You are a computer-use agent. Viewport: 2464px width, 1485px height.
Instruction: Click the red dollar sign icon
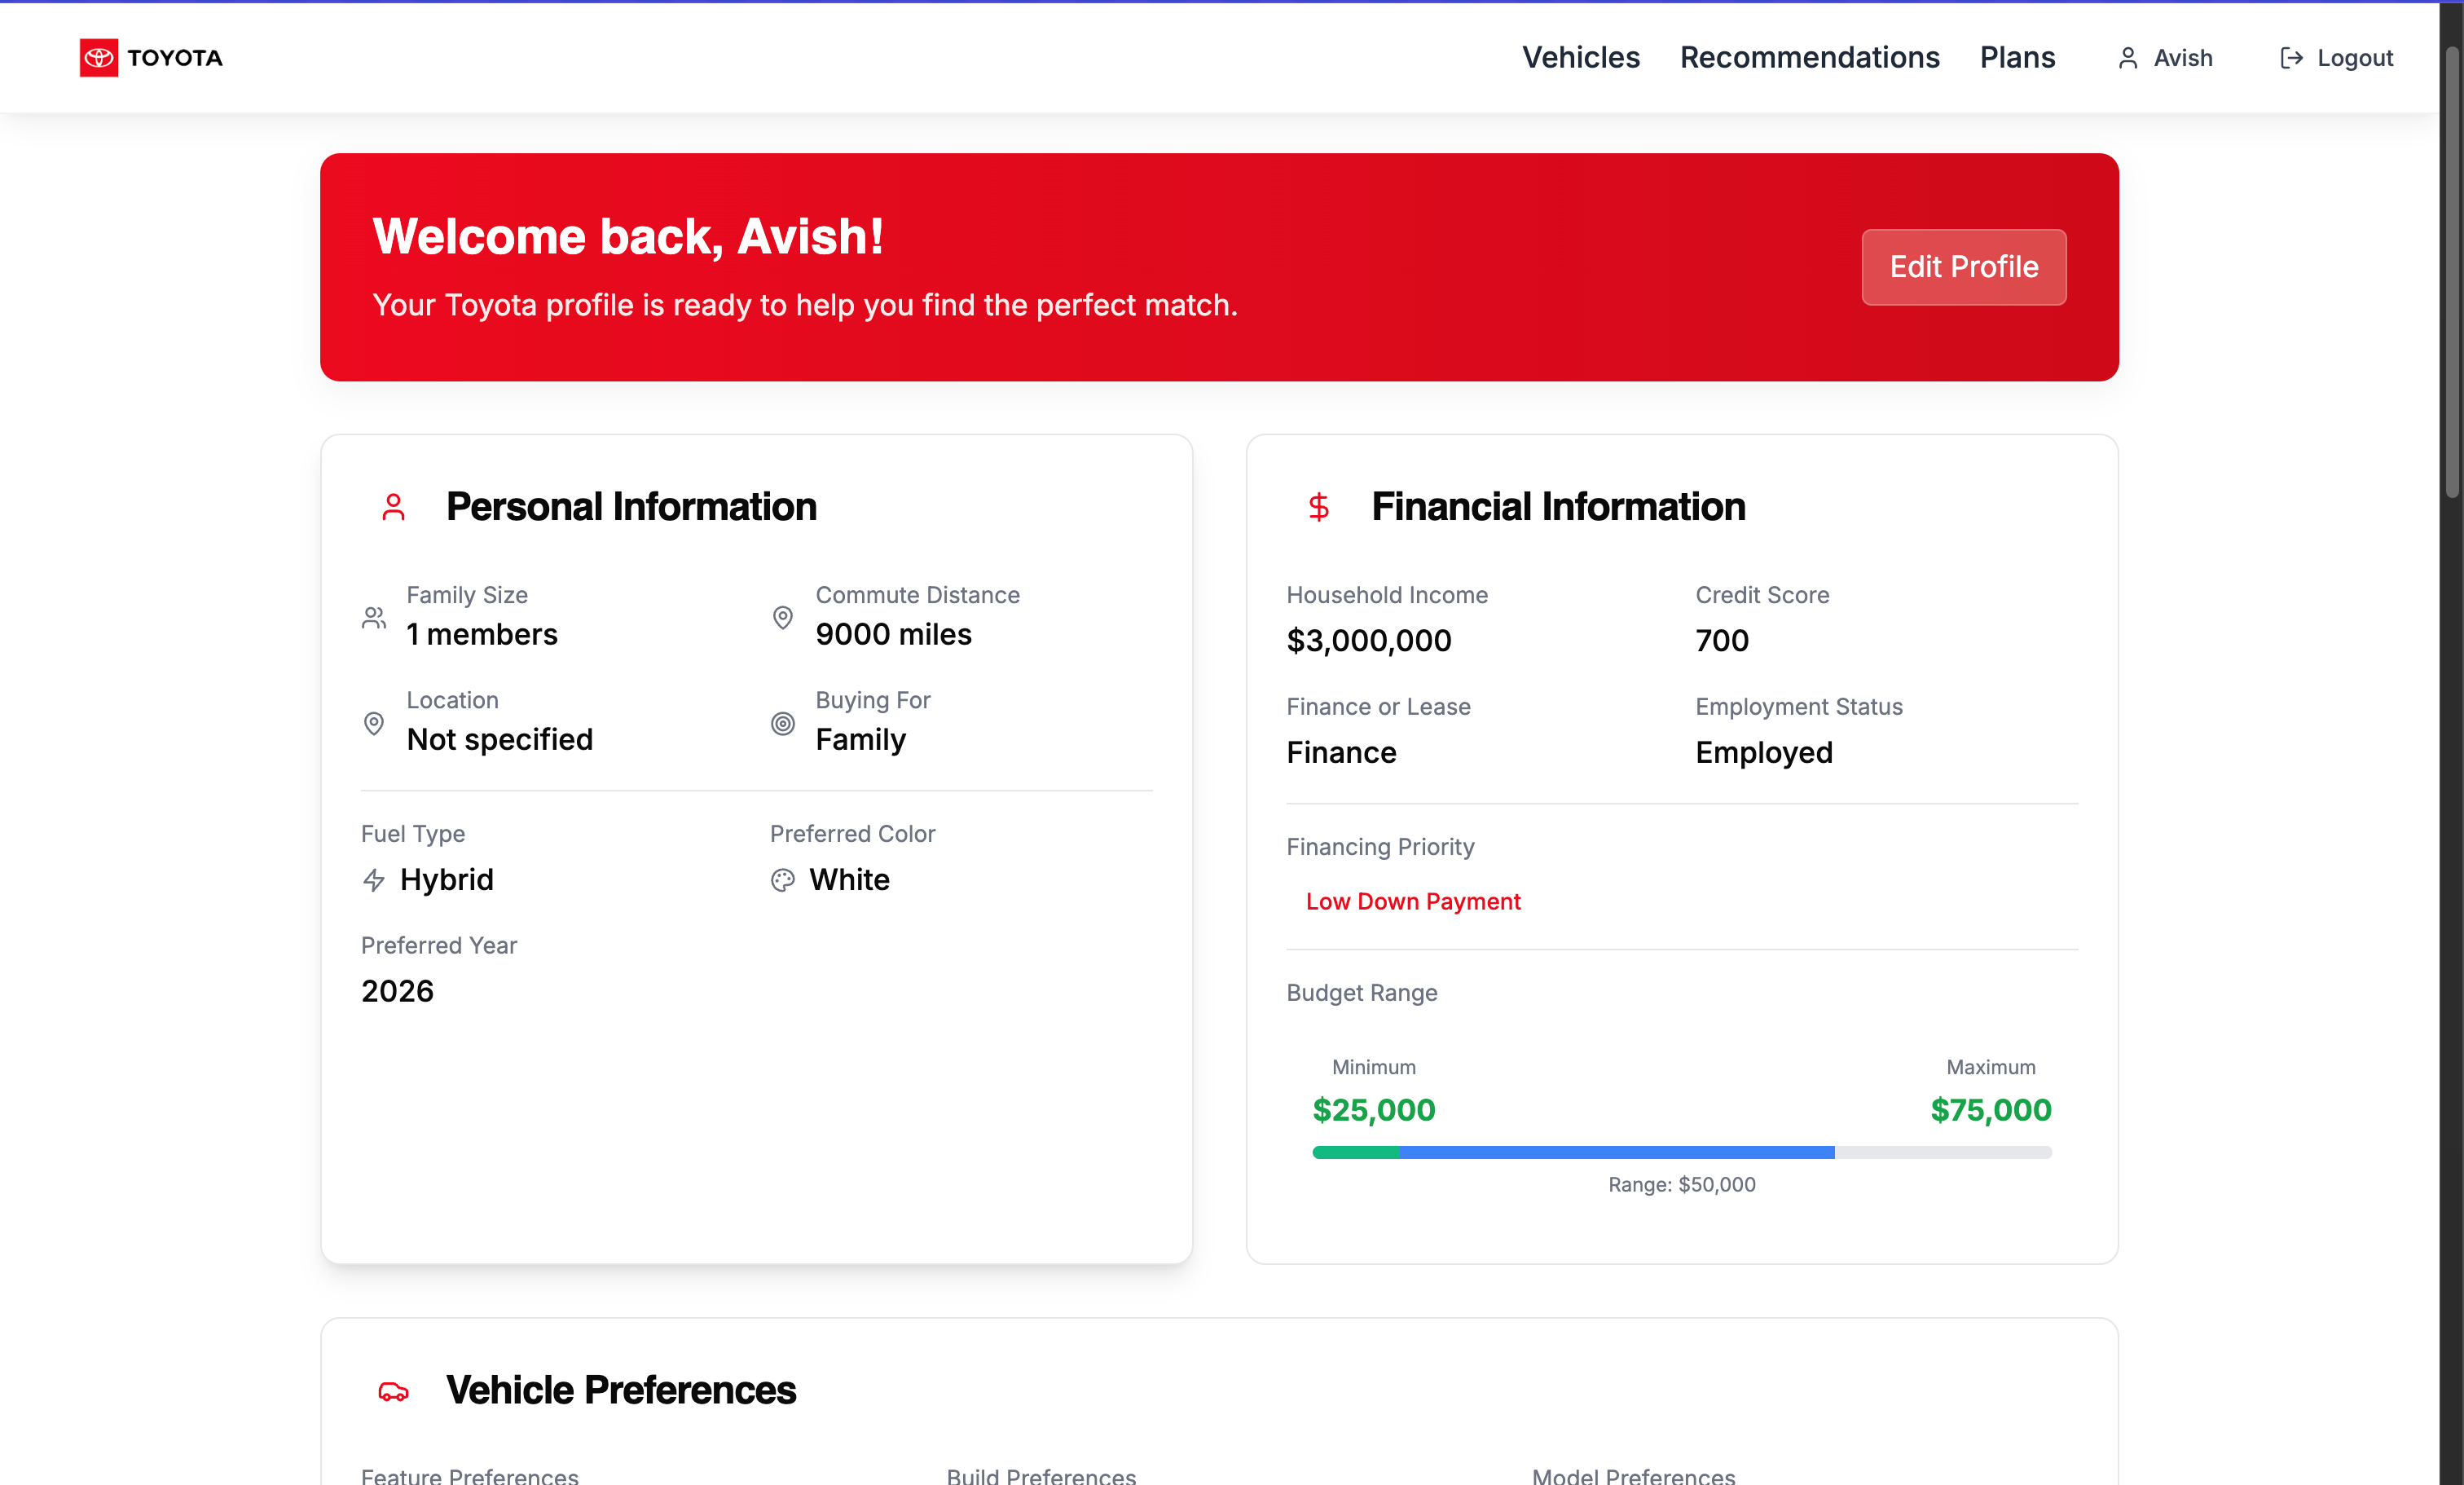point(1318,507)
